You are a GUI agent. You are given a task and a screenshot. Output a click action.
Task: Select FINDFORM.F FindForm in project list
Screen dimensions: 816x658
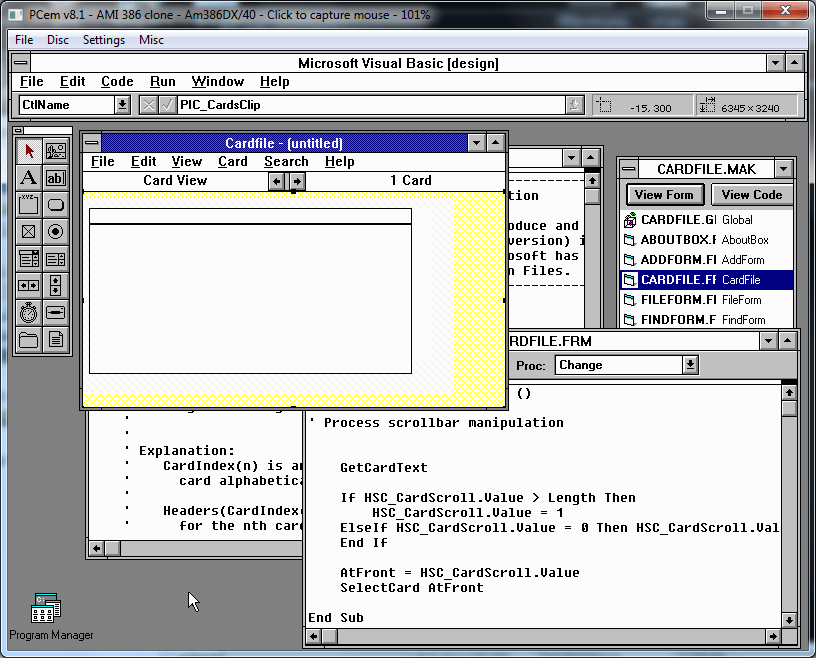tap(707, 320)
